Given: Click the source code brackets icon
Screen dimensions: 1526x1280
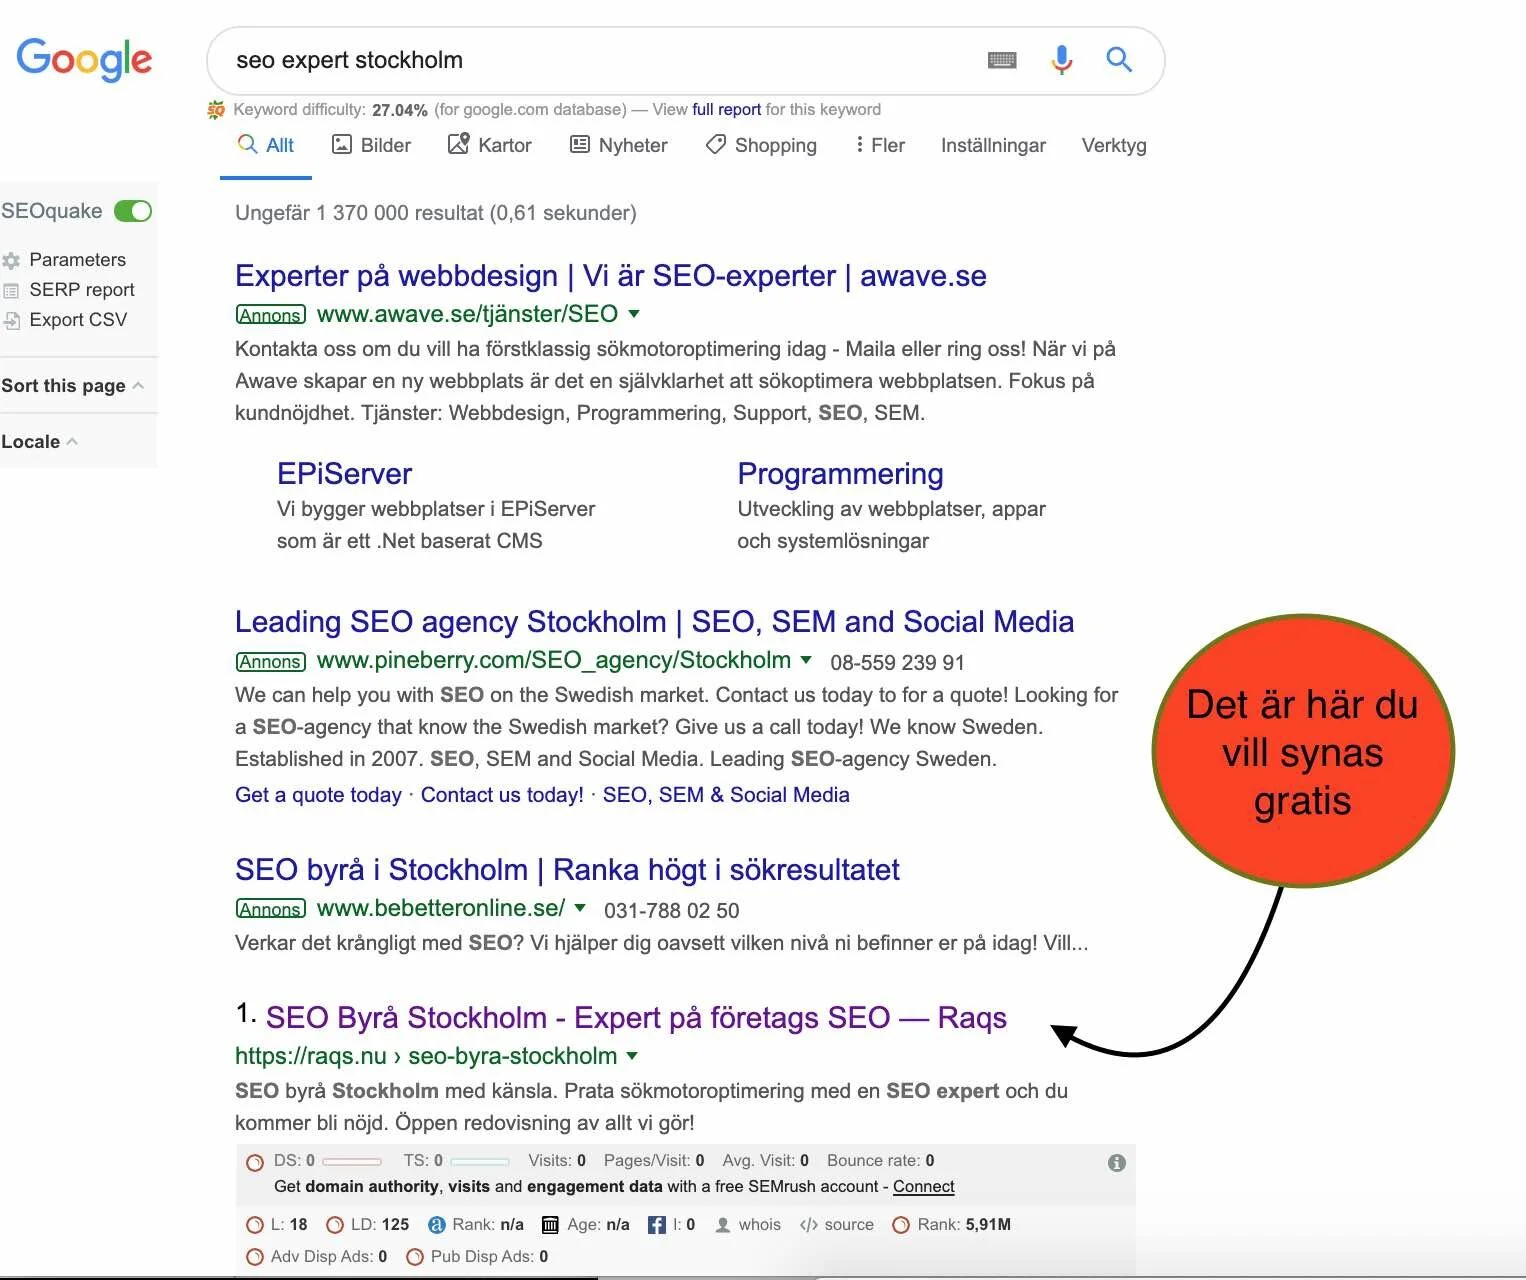Looking at the screenshot, I should coord(809,1225).
